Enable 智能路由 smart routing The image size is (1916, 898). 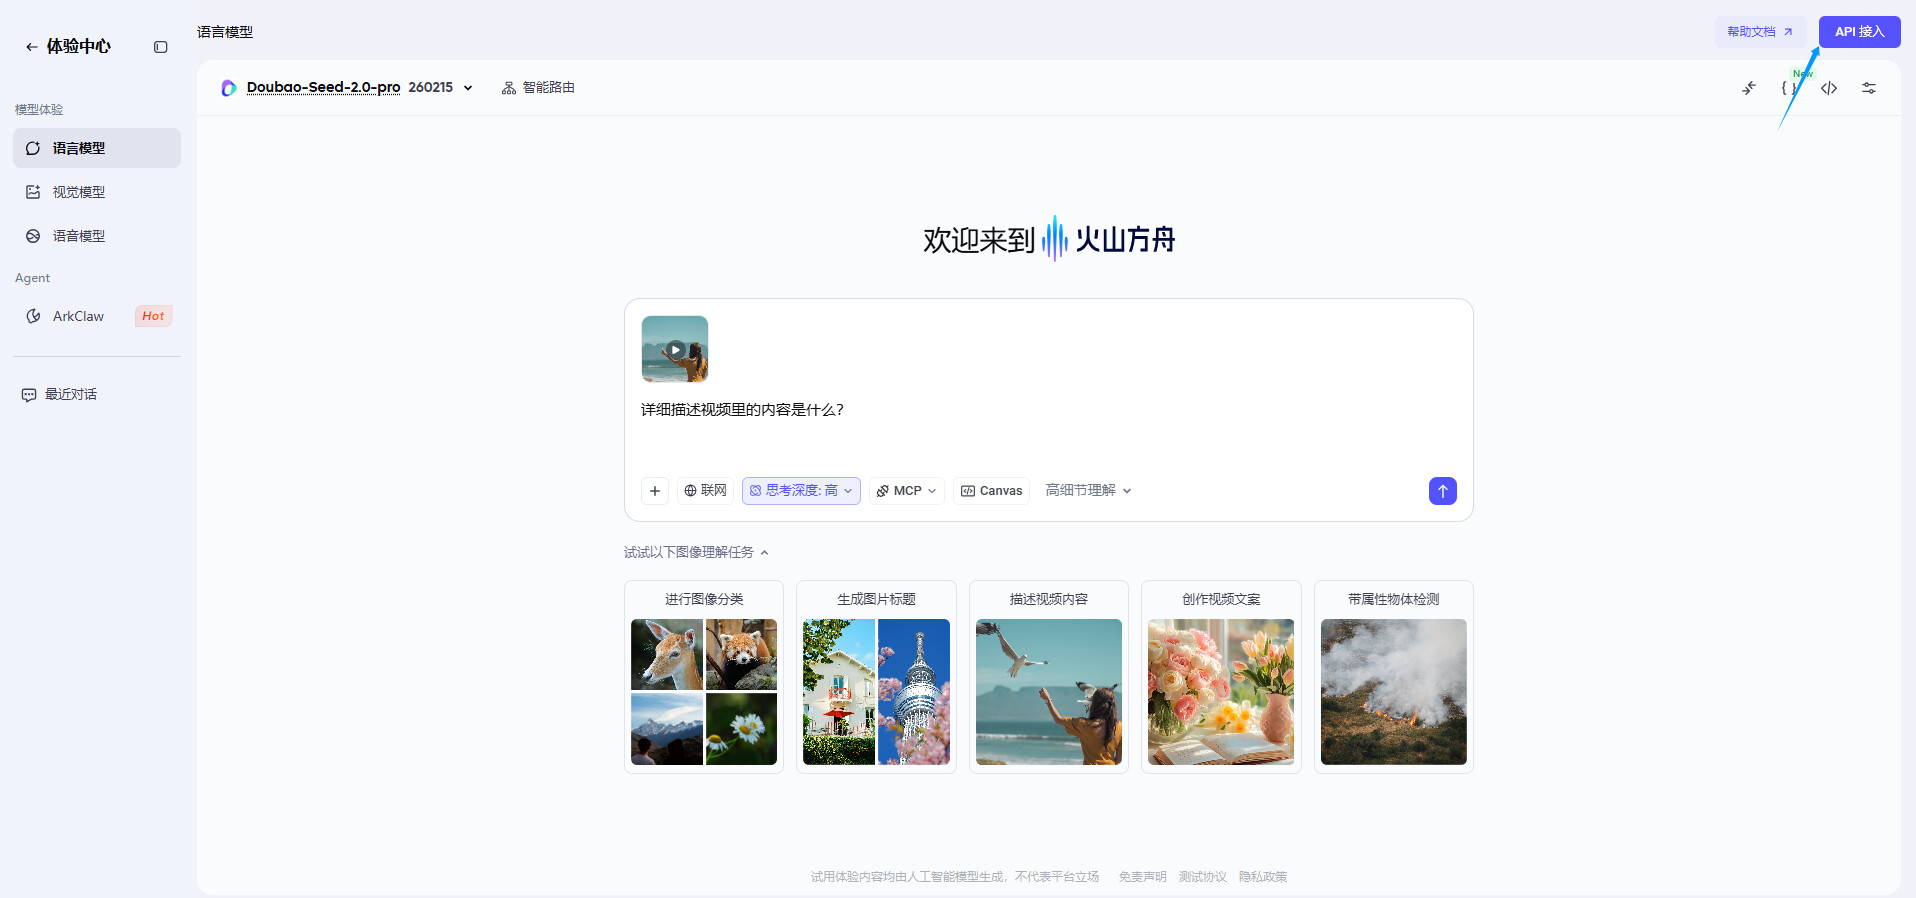pyautogui.click(x=538, y=88)
